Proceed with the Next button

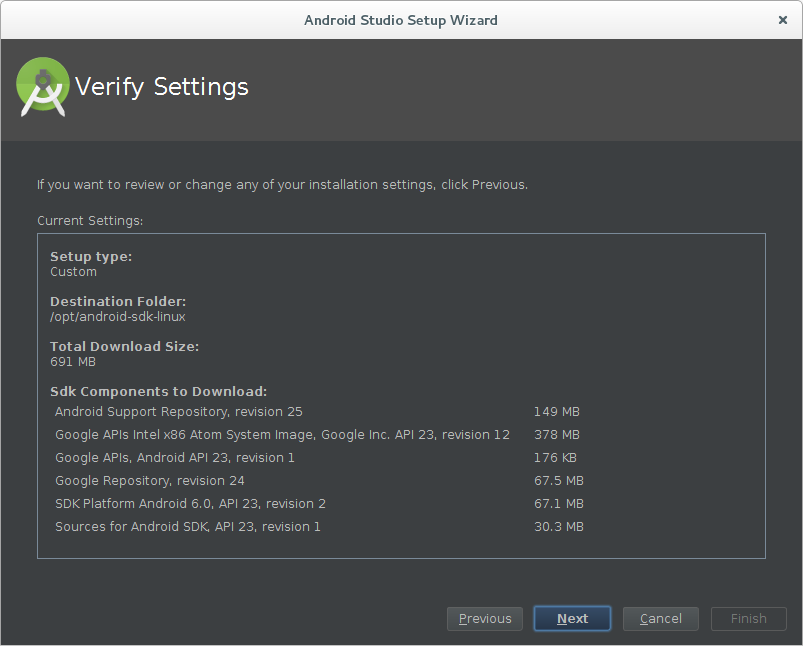[572, 619]
